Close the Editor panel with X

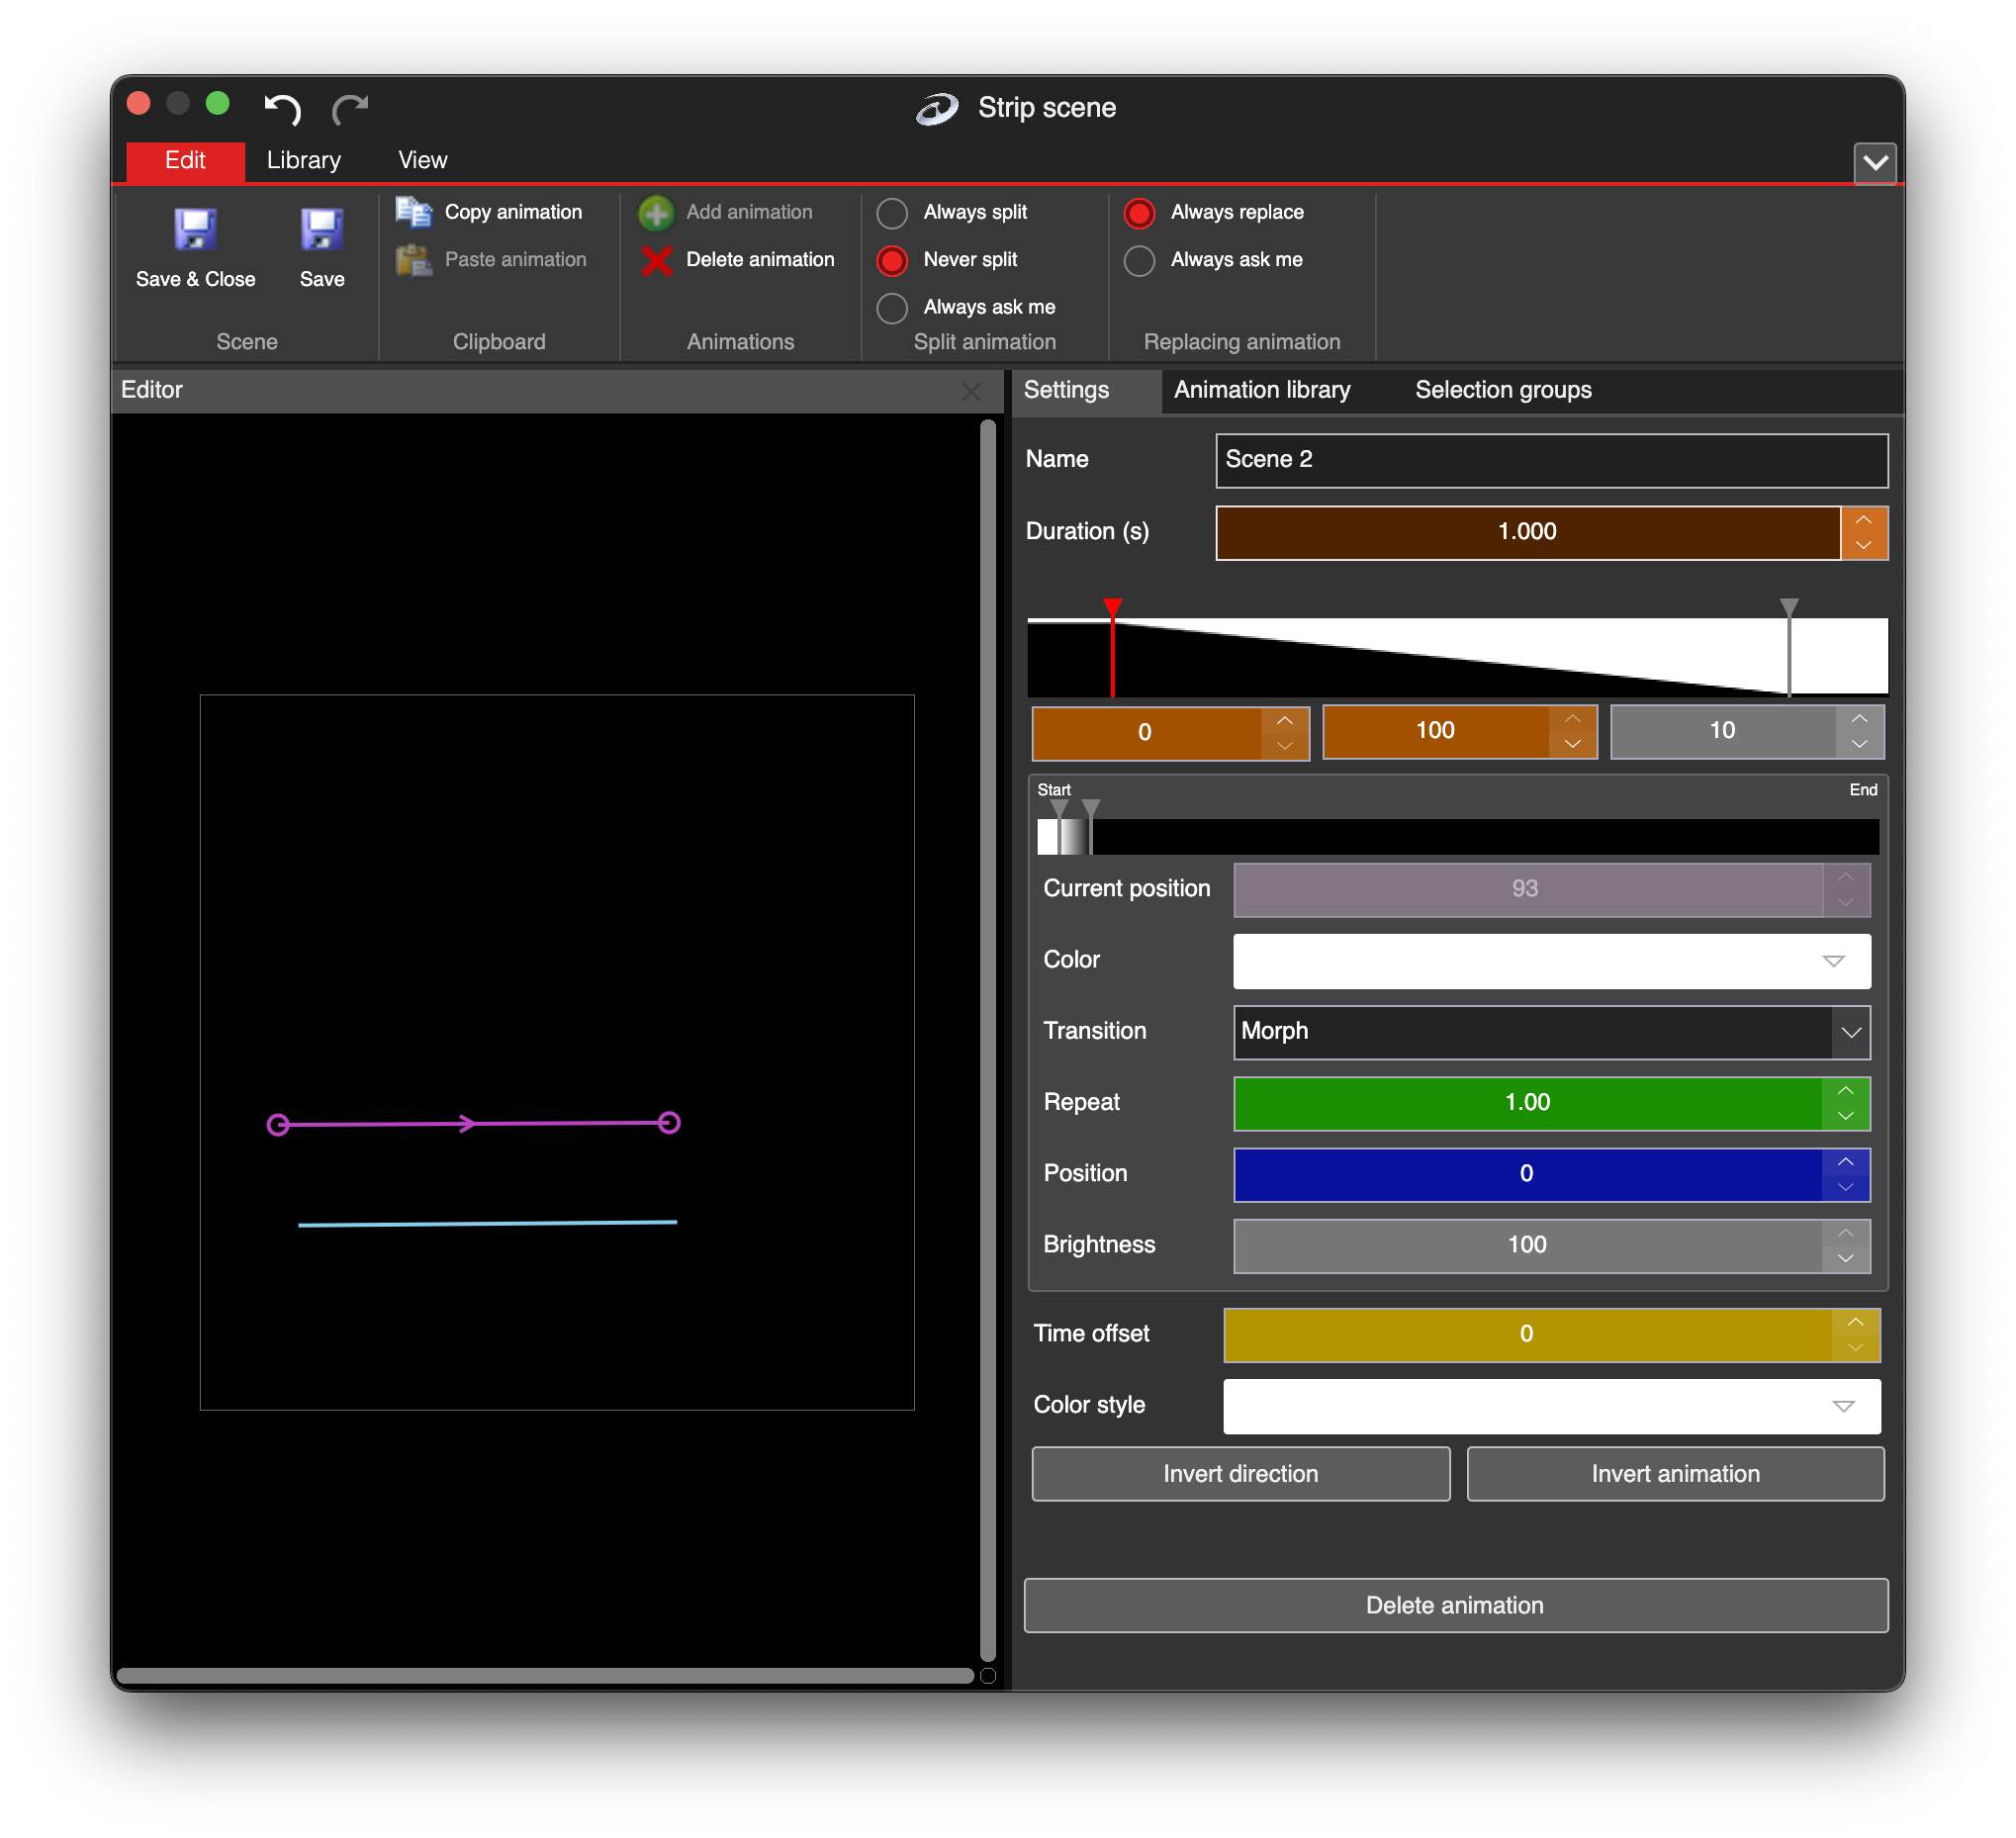coord(970,391)
